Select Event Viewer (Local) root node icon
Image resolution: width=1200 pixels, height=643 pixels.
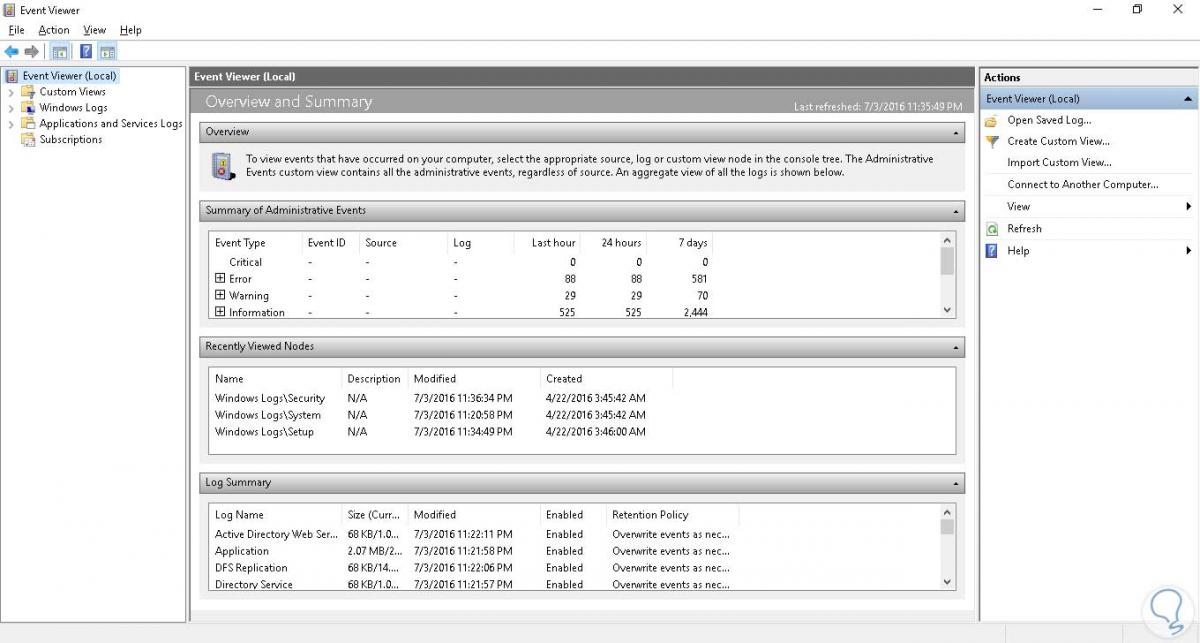(12, 76)
